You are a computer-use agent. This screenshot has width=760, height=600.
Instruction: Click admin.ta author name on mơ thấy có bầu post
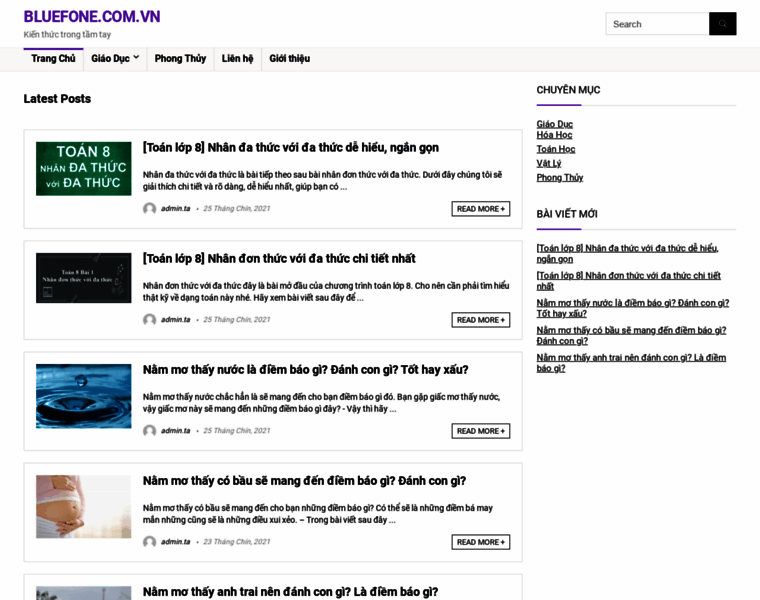[x=175, y=541]
